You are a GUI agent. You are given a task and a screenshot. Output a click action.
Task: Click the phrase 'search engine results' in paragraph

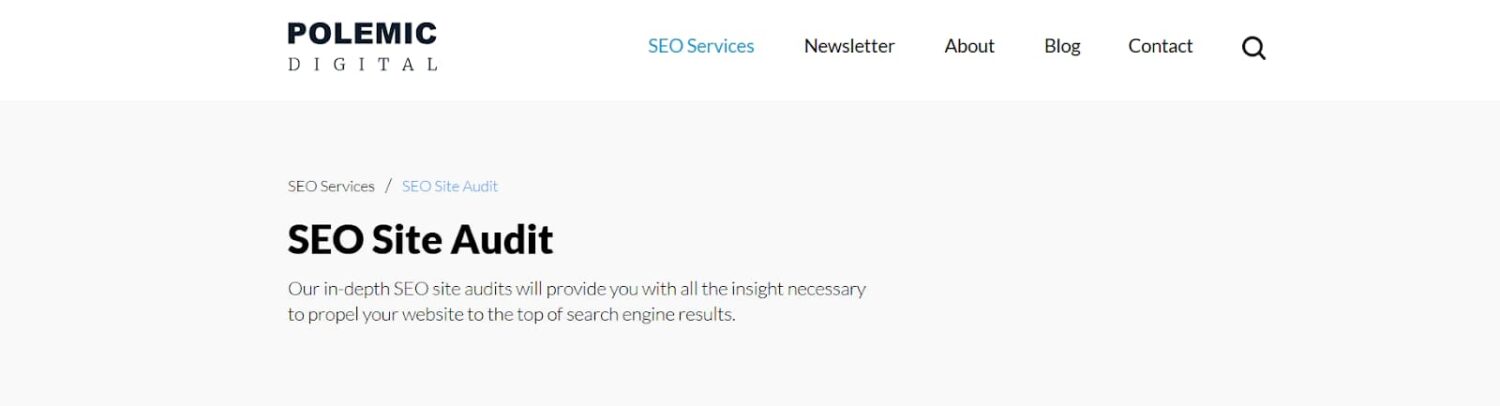(x=650, y=314)
